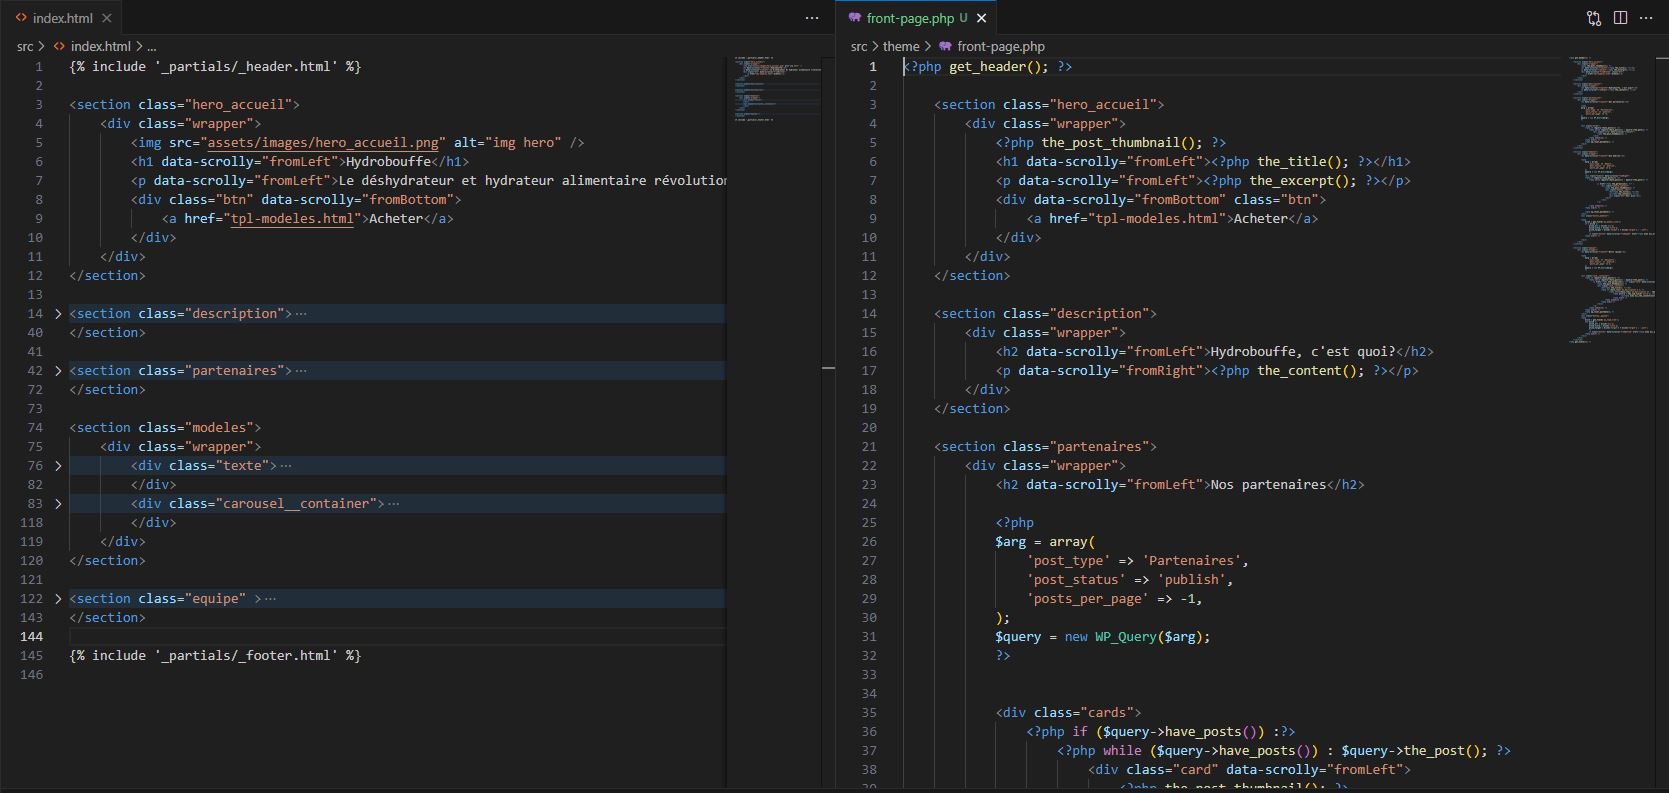Click section class "modeles" line in index.html
The width and height of the screenshot is (1669, 793).
165,428
